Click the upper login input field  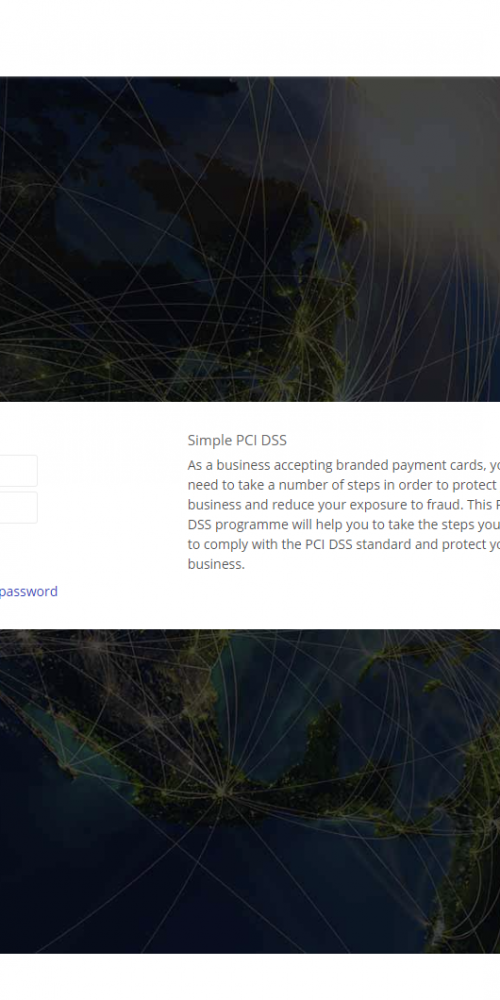pyautogui.click(x=18, y=471)
